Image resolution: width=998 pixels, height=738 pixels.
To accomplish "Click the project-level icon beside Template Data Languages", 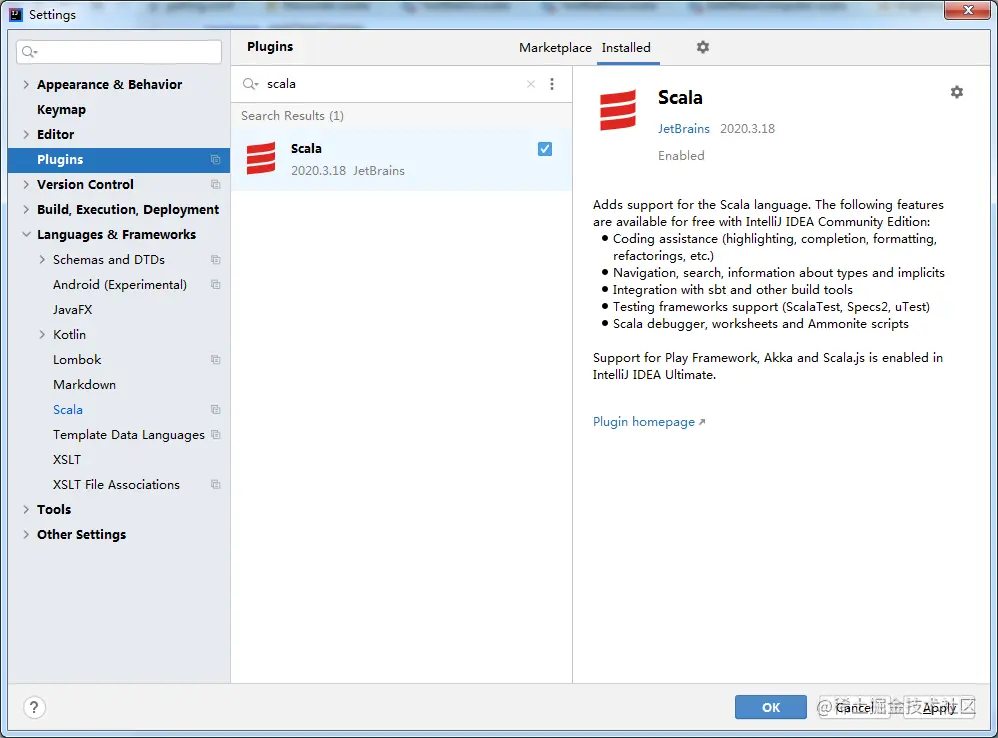I will coord(215,435).
